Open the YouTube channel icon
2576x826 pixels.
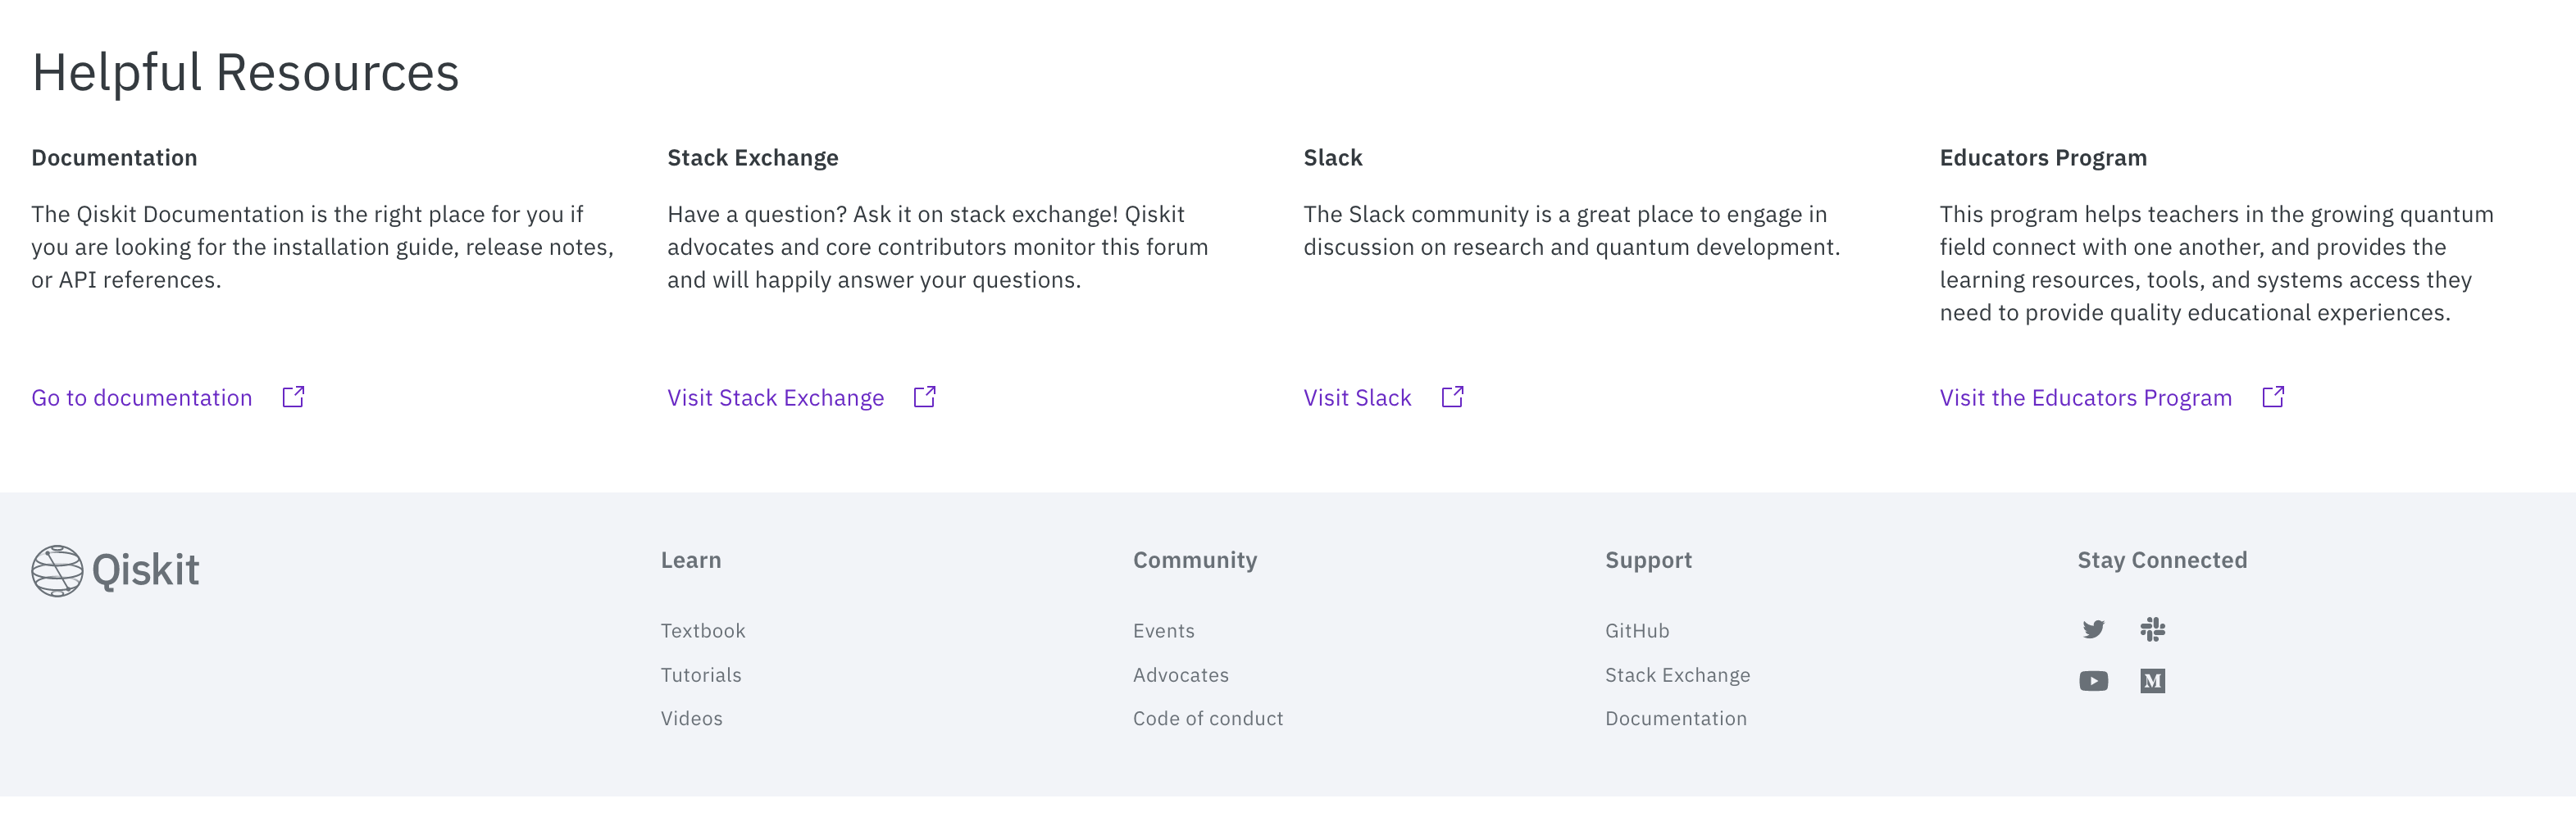2094,681
